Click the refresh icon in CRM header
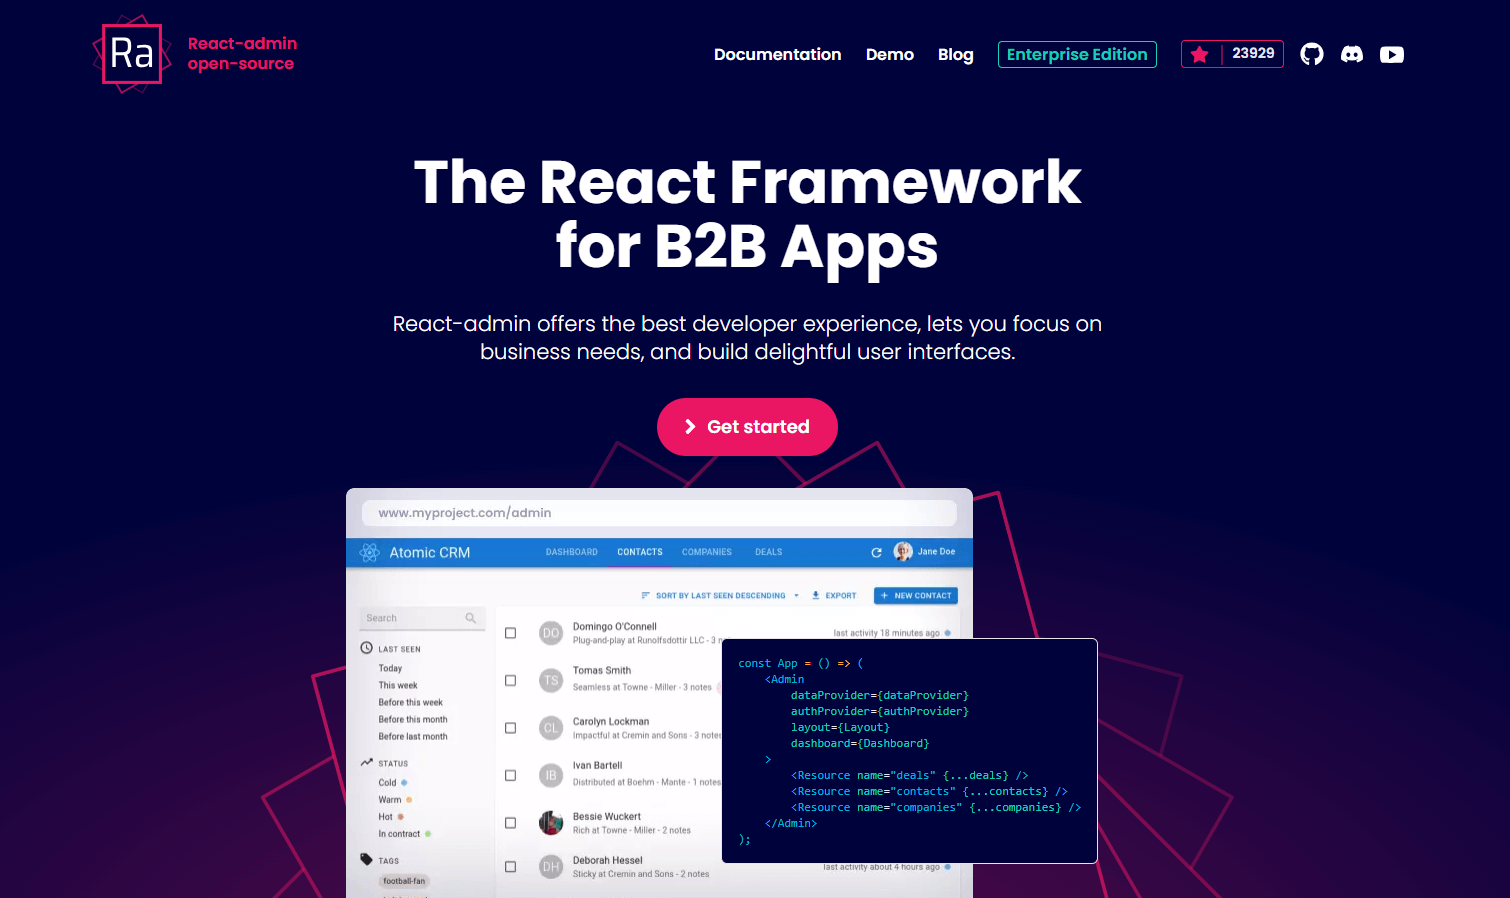This screenshot has height=898, width=1510. (877, 552)
